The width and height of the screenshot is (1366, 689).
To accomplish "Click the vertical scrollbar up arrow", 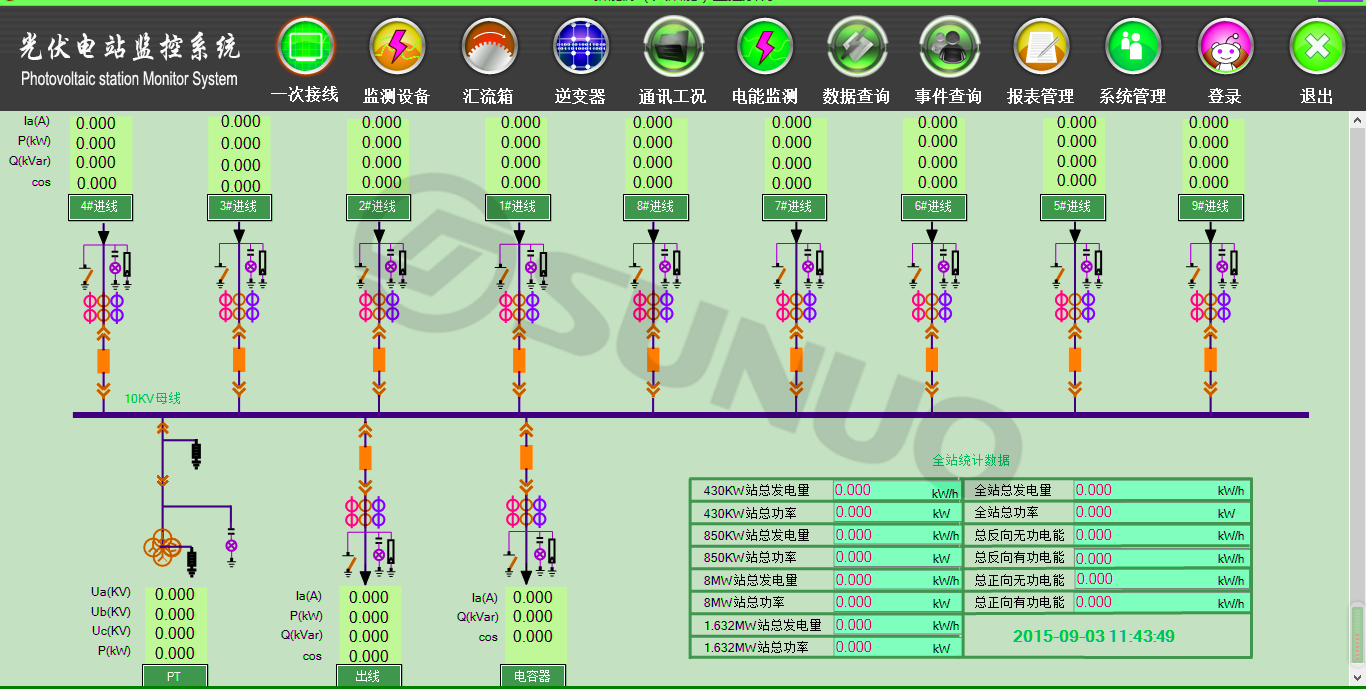I will click(1357, 121).
